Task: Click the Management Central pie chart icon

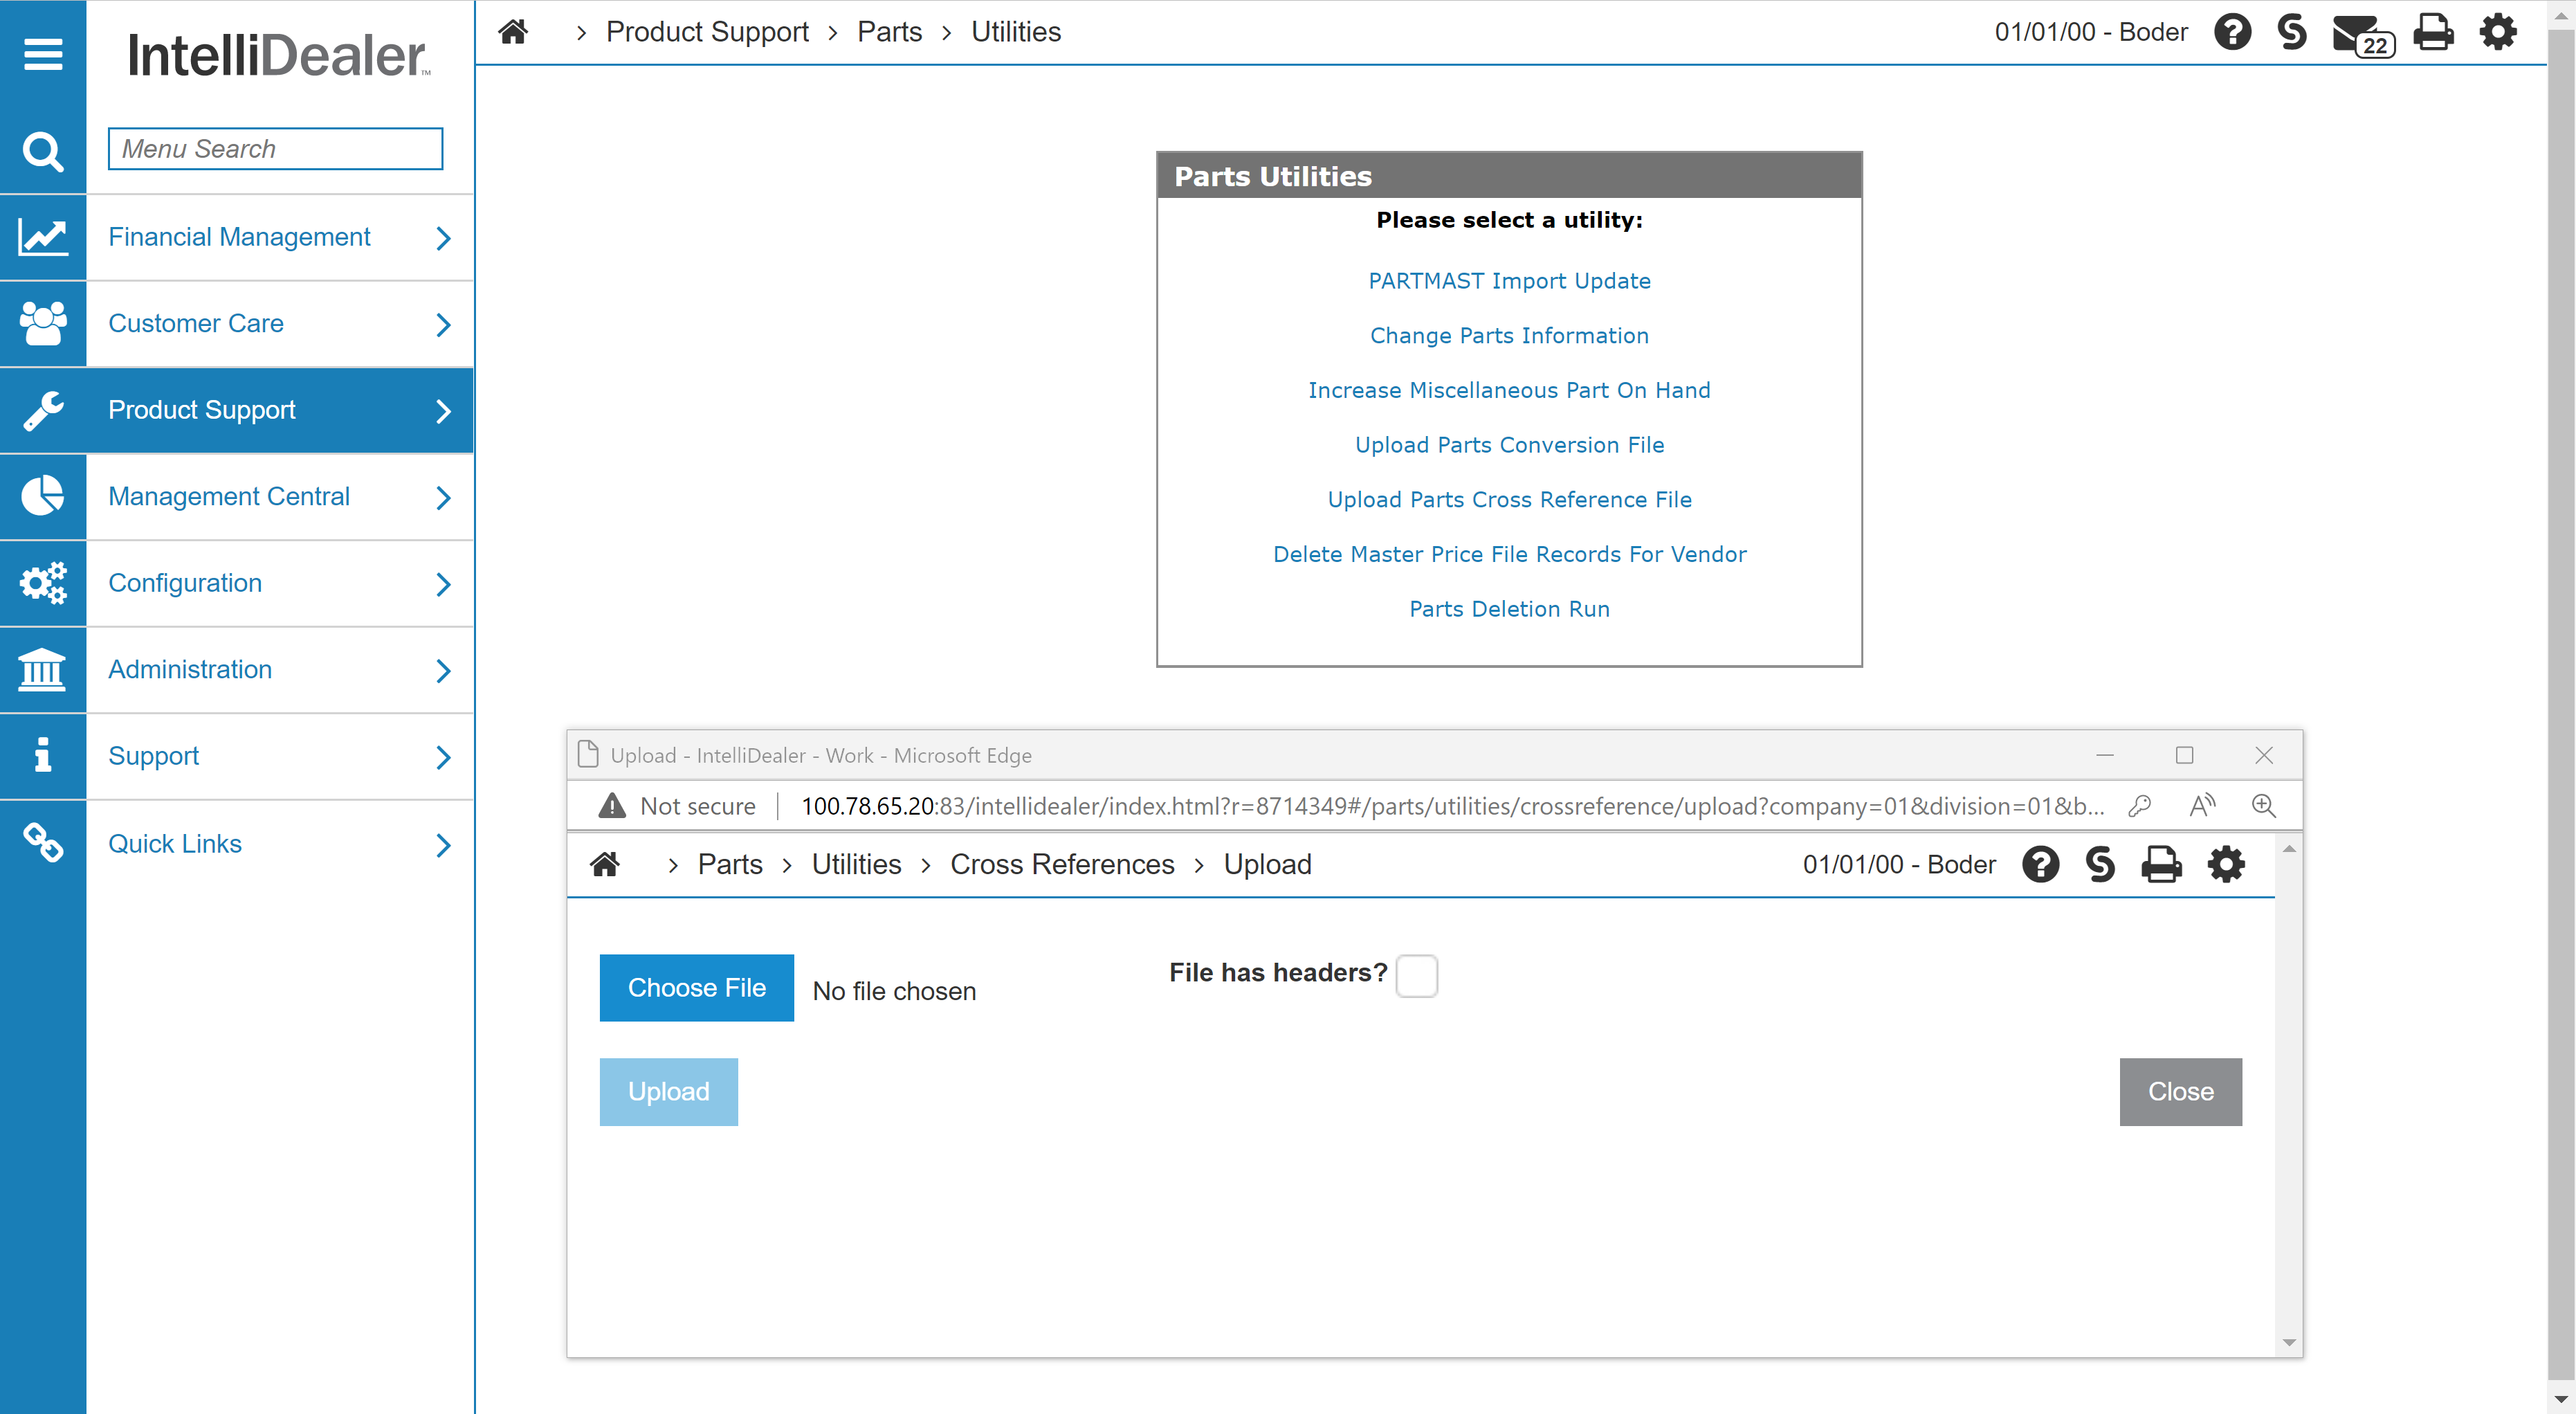Action: 43,497
